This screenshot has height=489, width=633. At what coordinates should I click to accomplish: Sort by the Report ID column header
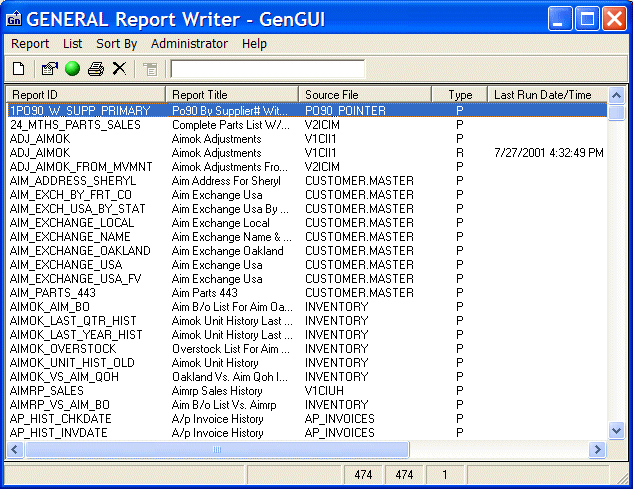[x=85, y=95]
